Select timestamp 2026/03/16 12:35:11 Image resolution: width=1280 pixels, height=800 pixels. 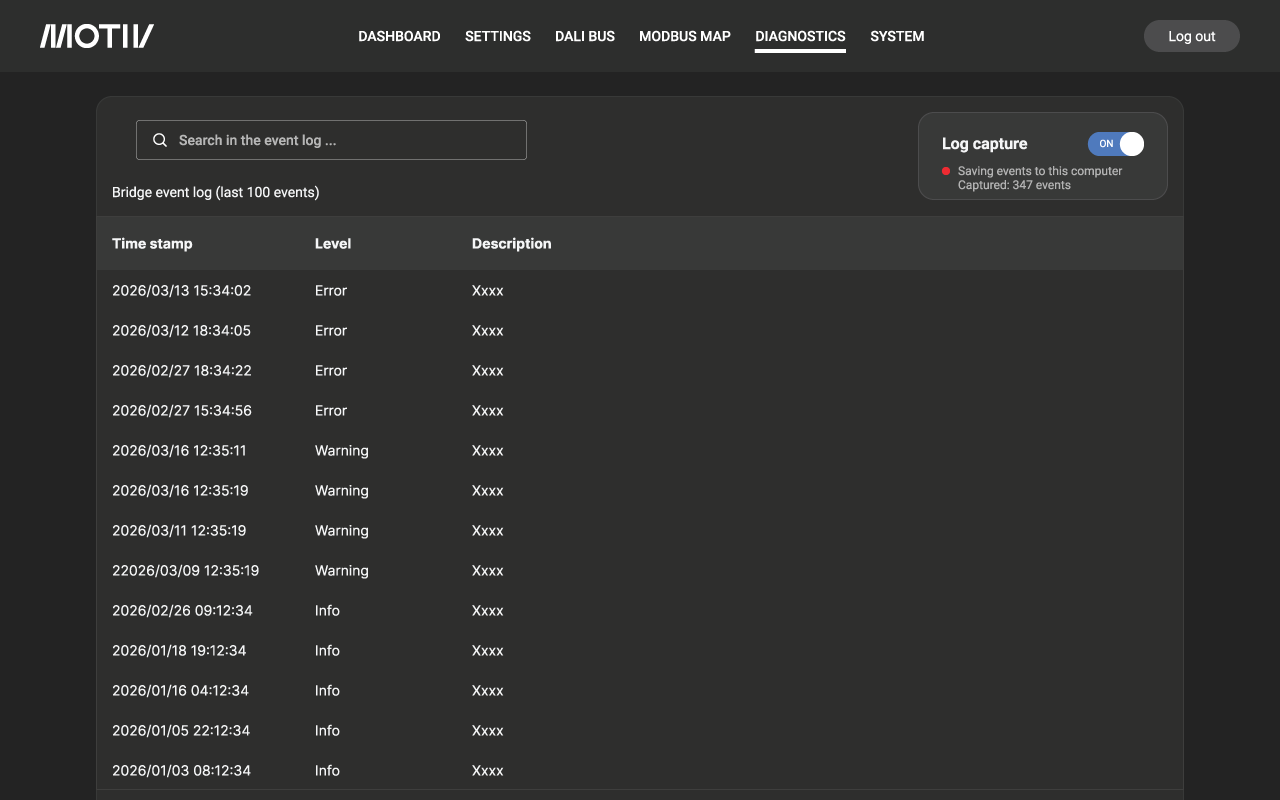tap(179, 450)
